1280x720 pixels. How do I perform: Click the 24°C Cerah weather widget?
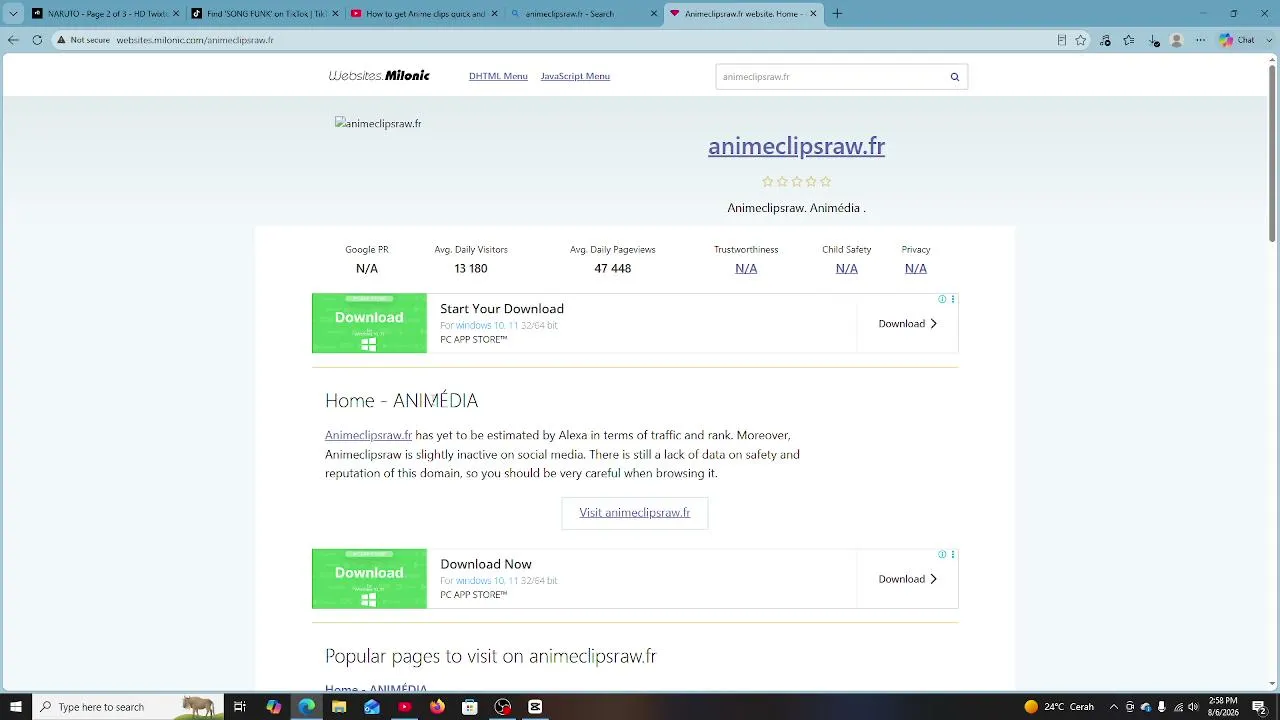[1059, 707]
